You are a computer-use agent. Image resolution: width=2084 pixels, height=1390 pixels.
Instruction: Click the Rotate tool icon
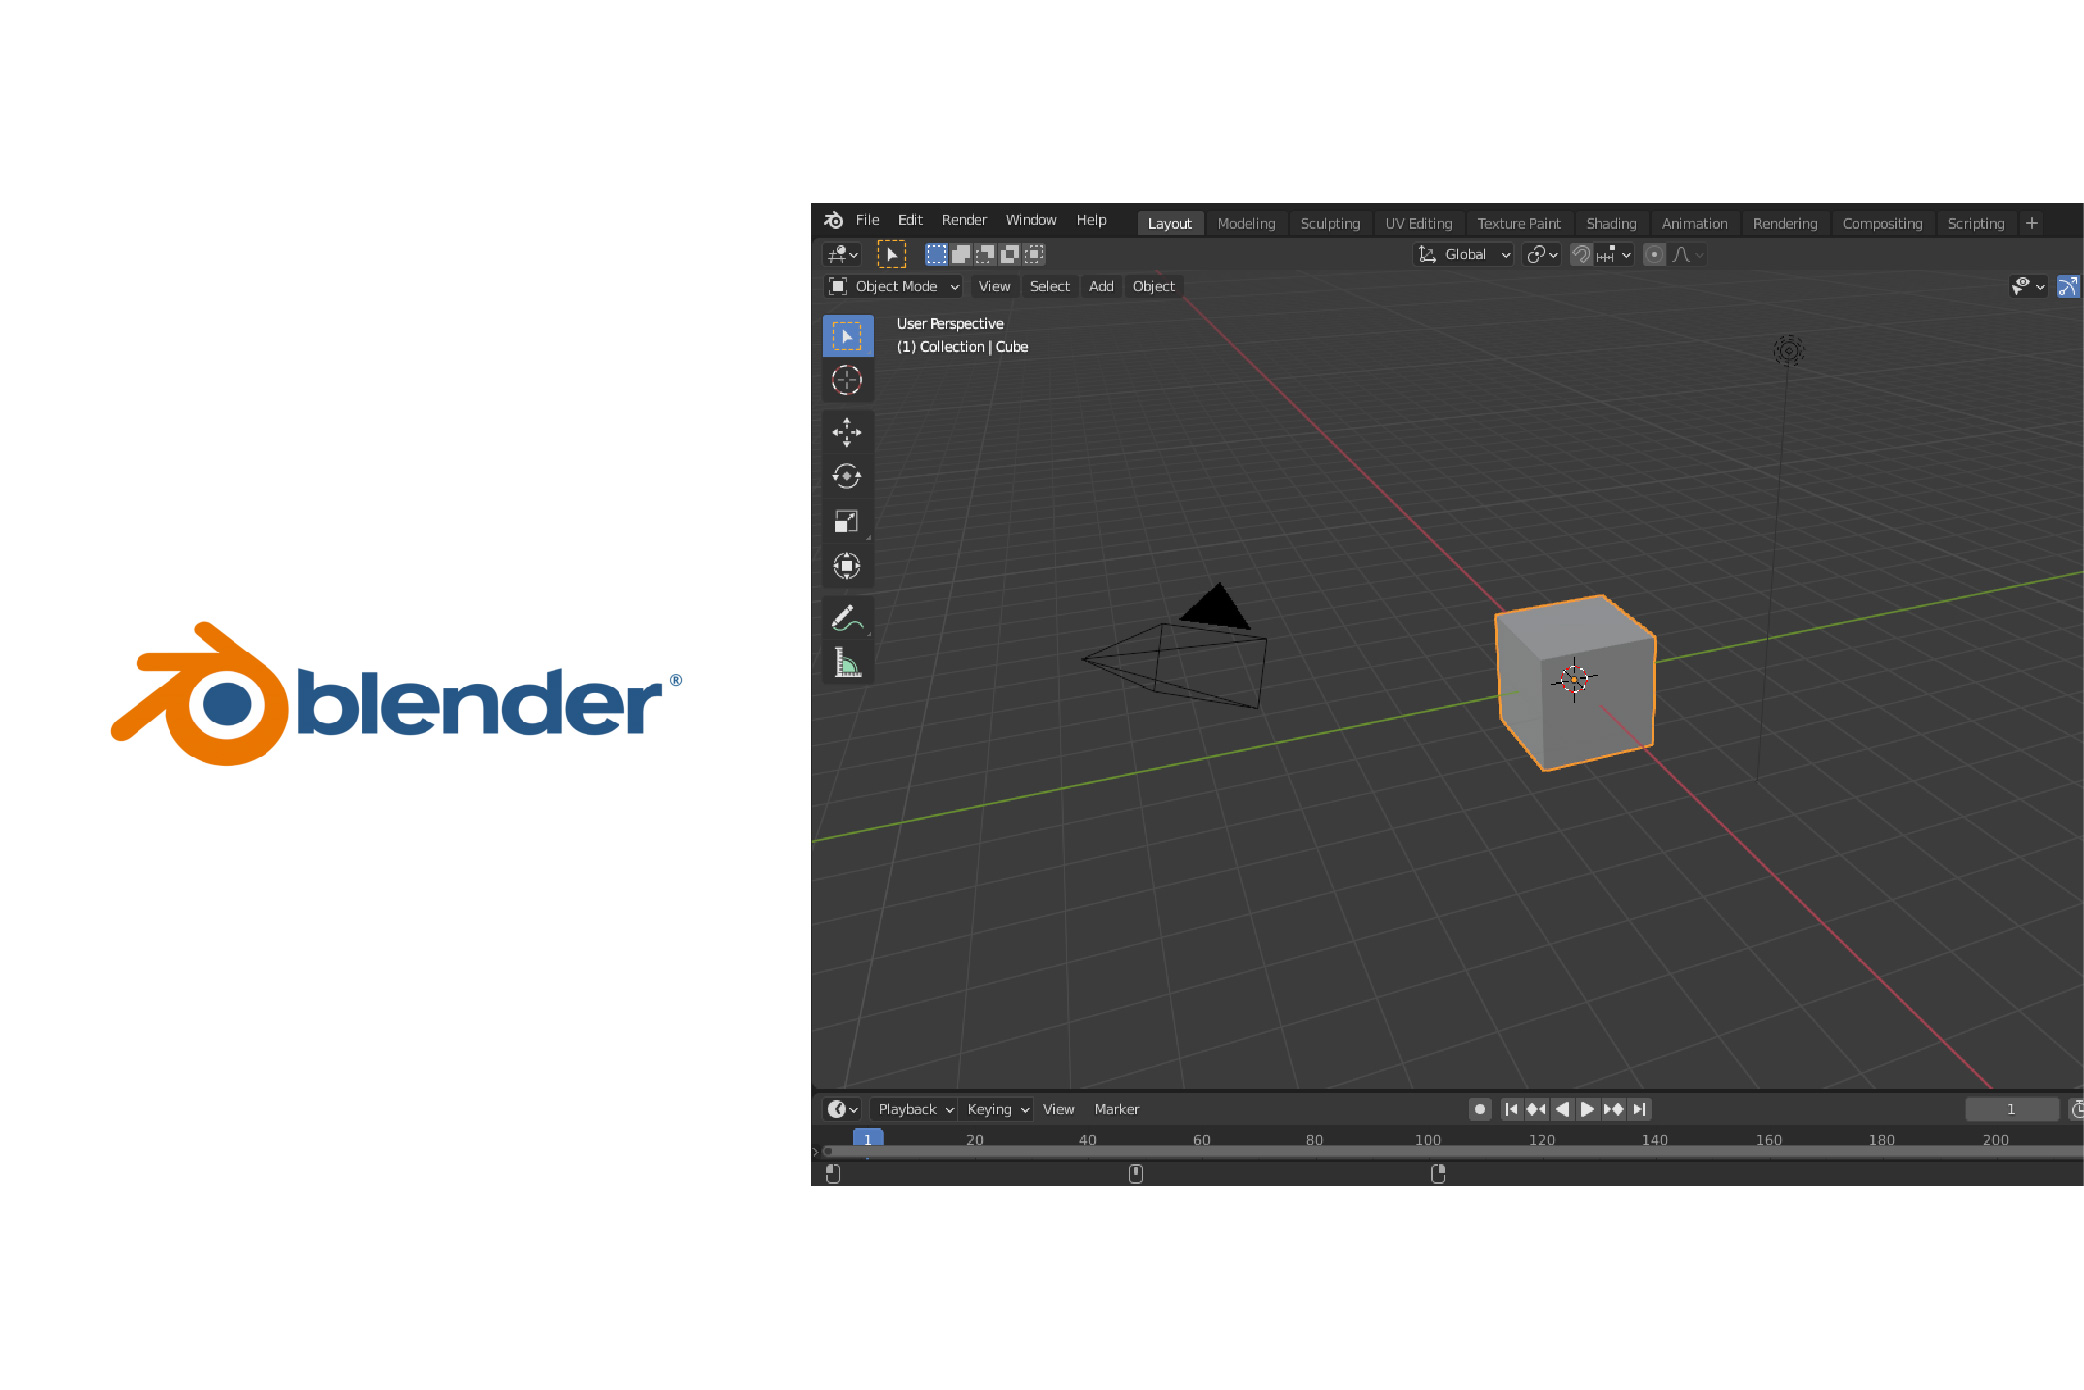848,478
